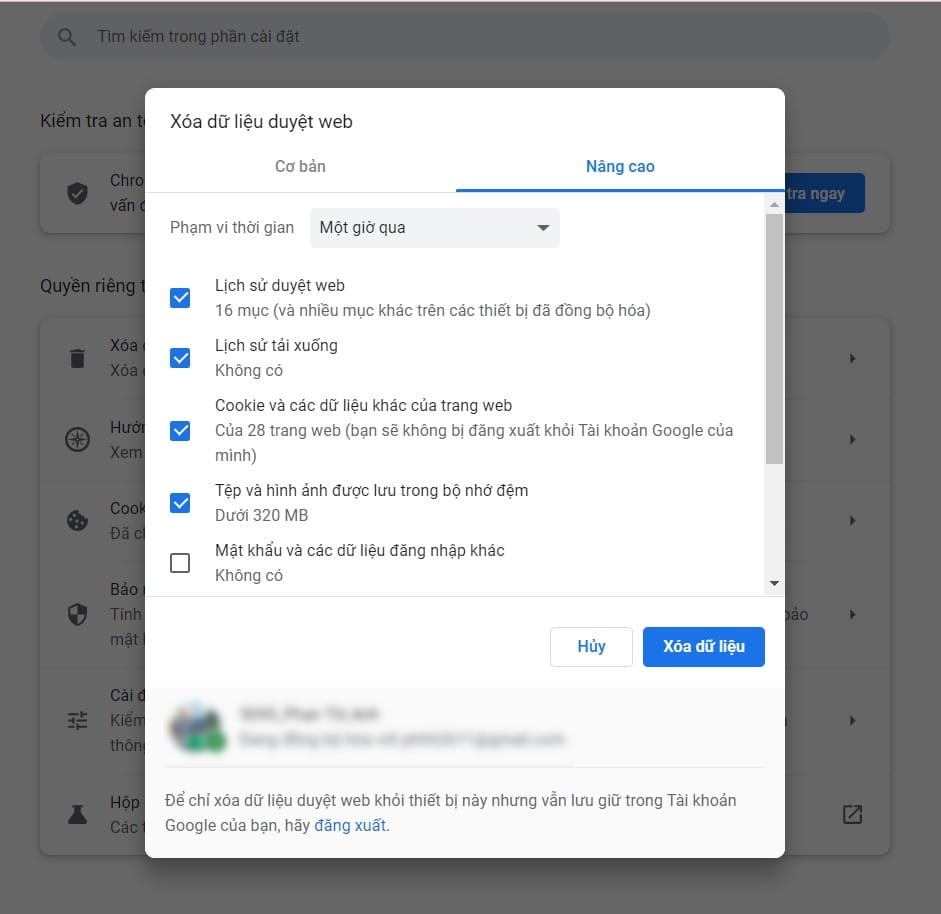941x914 pixels.
Task: Click the safety check shield icon
Action: tap(77, 193)
